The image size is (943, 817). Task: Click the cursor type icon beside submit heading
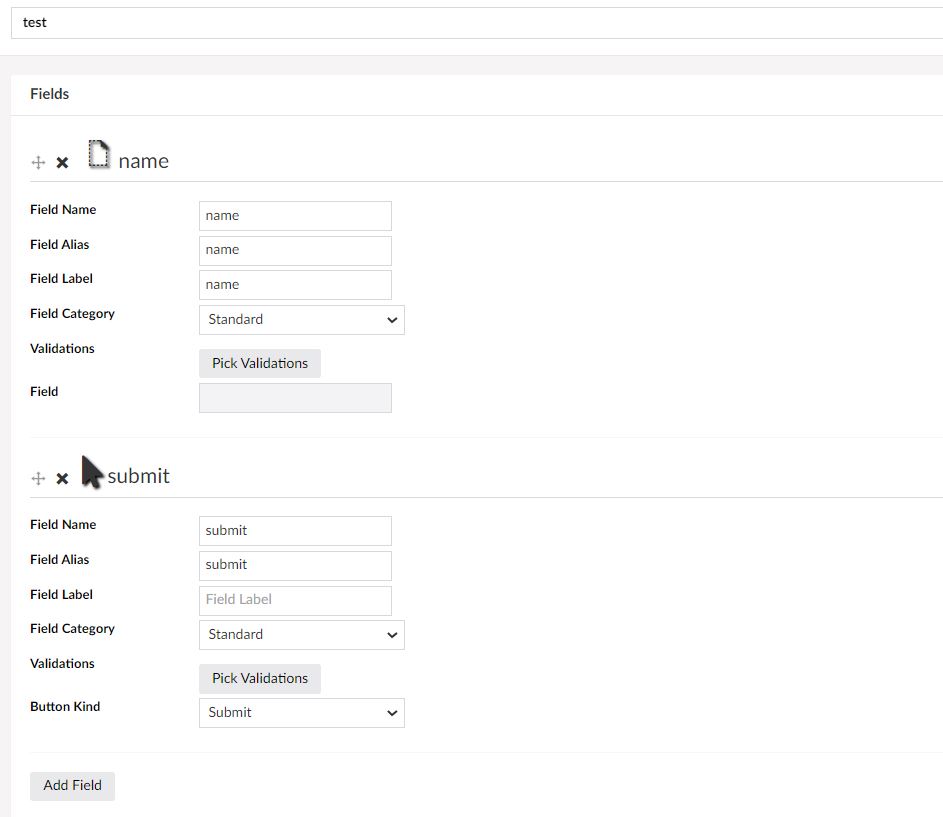[x=92, y=472]
